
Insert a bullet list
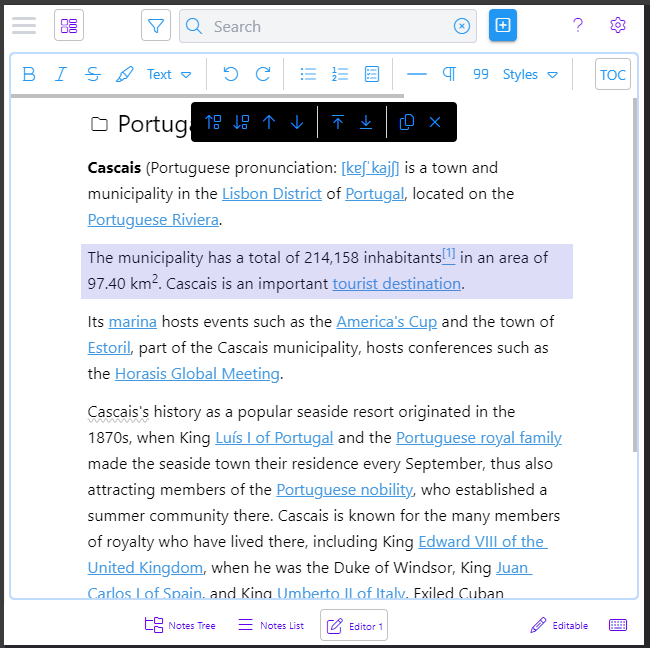tap(308, 75)
